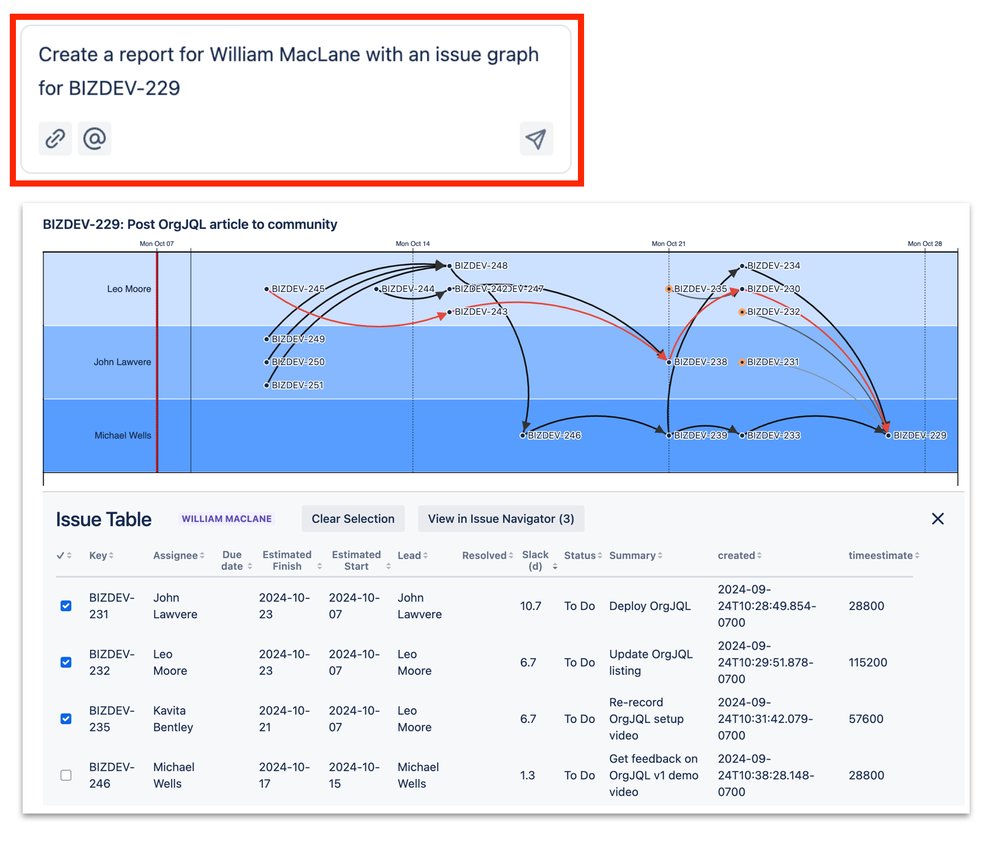This screenshot has width=999, height=845.
Task: Close the Issue Table panel with the X
Action: 938,519
